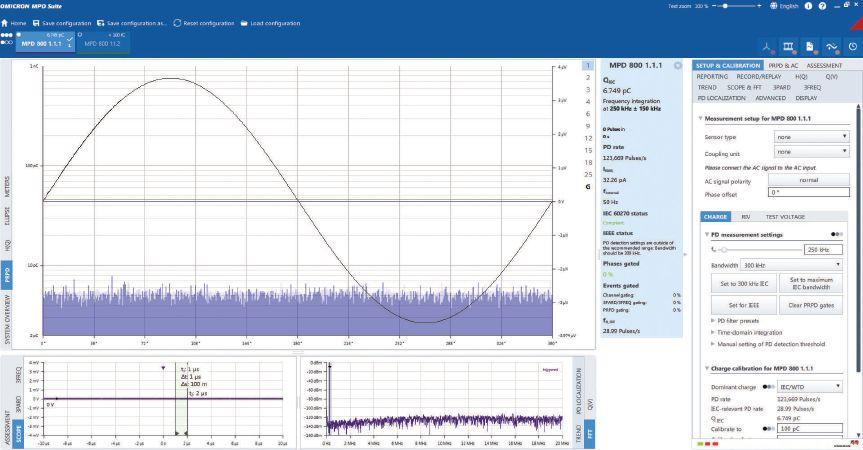Select the MPD 800 1.1.2 device tile

[103, 42]
